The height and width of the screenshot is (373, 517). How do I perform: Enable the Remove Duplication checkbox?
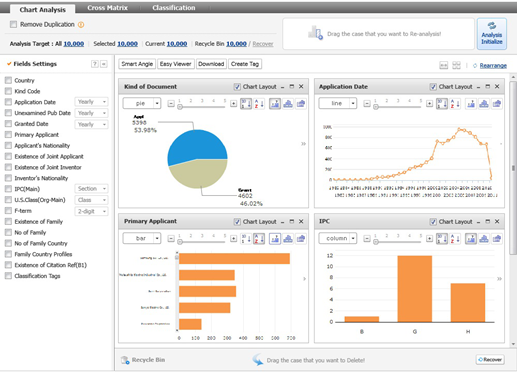pyautogui.click(x=13, y=24)
